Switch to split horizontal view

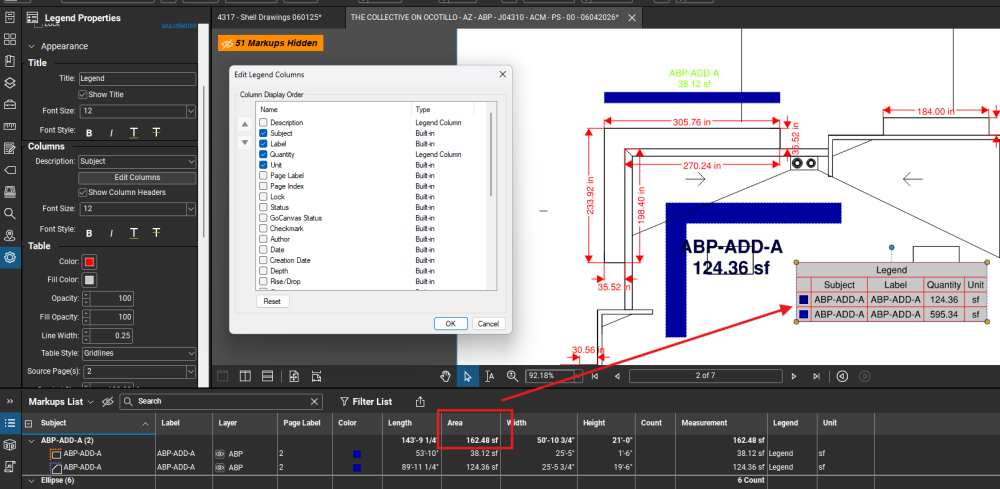(267, 376)
